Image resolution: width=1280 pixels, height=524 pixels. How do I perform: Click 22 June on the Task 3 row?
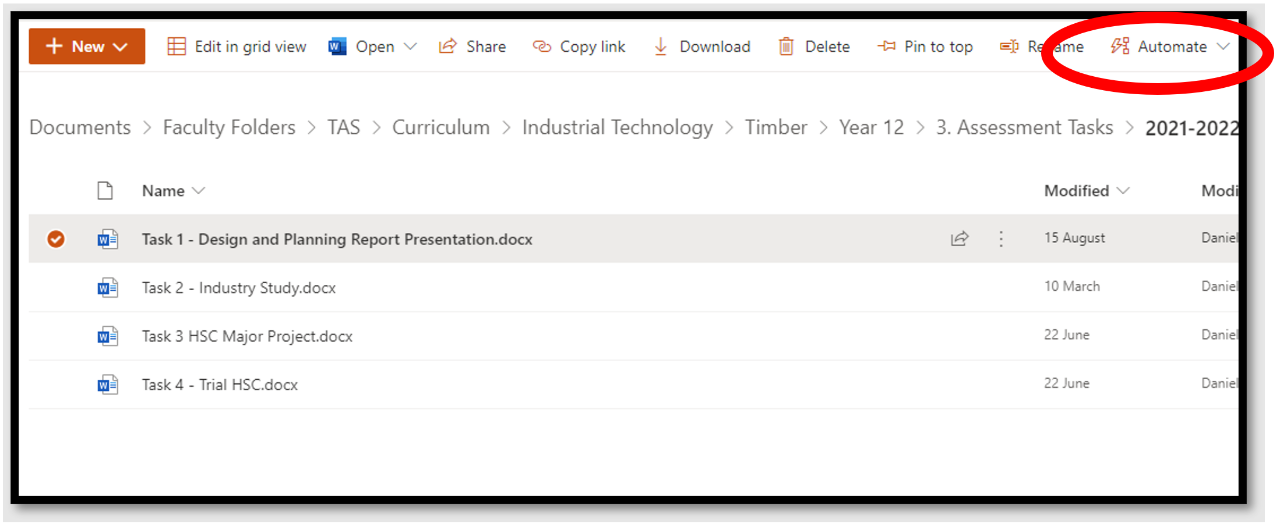pyautogui.click(x=1067, y=335)
